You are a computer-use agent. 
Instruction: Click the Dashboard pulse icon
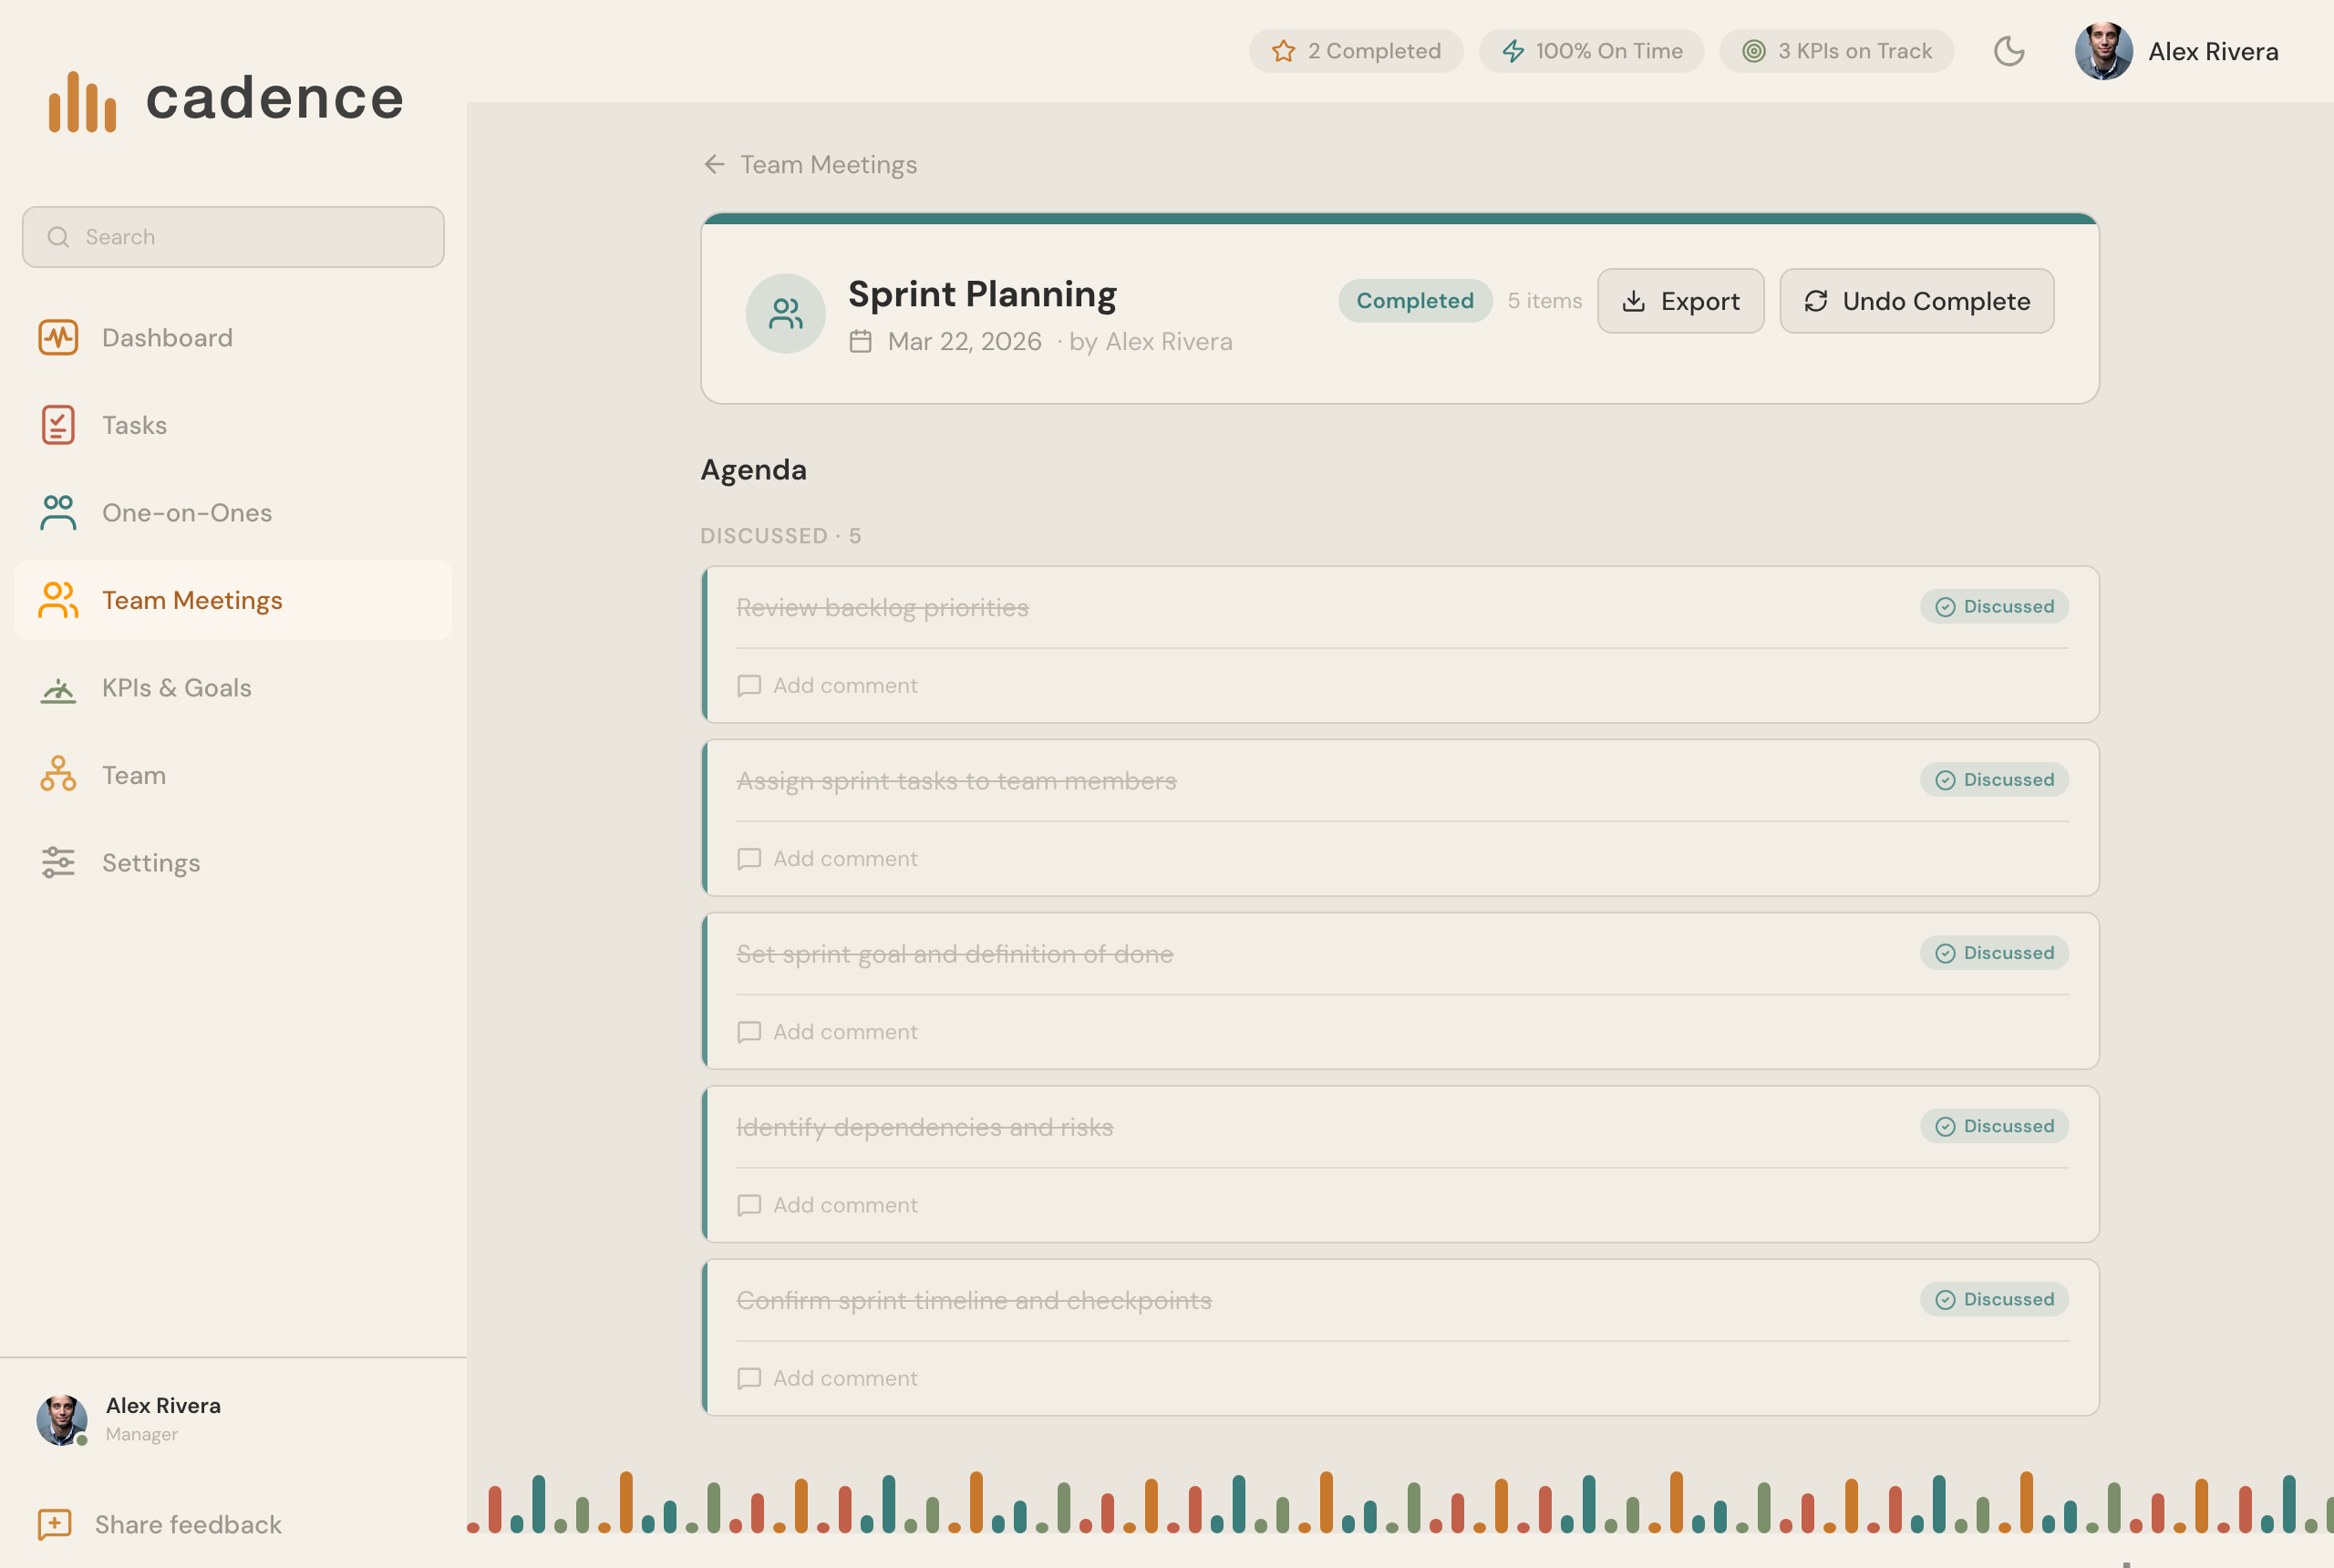[58, 338]
